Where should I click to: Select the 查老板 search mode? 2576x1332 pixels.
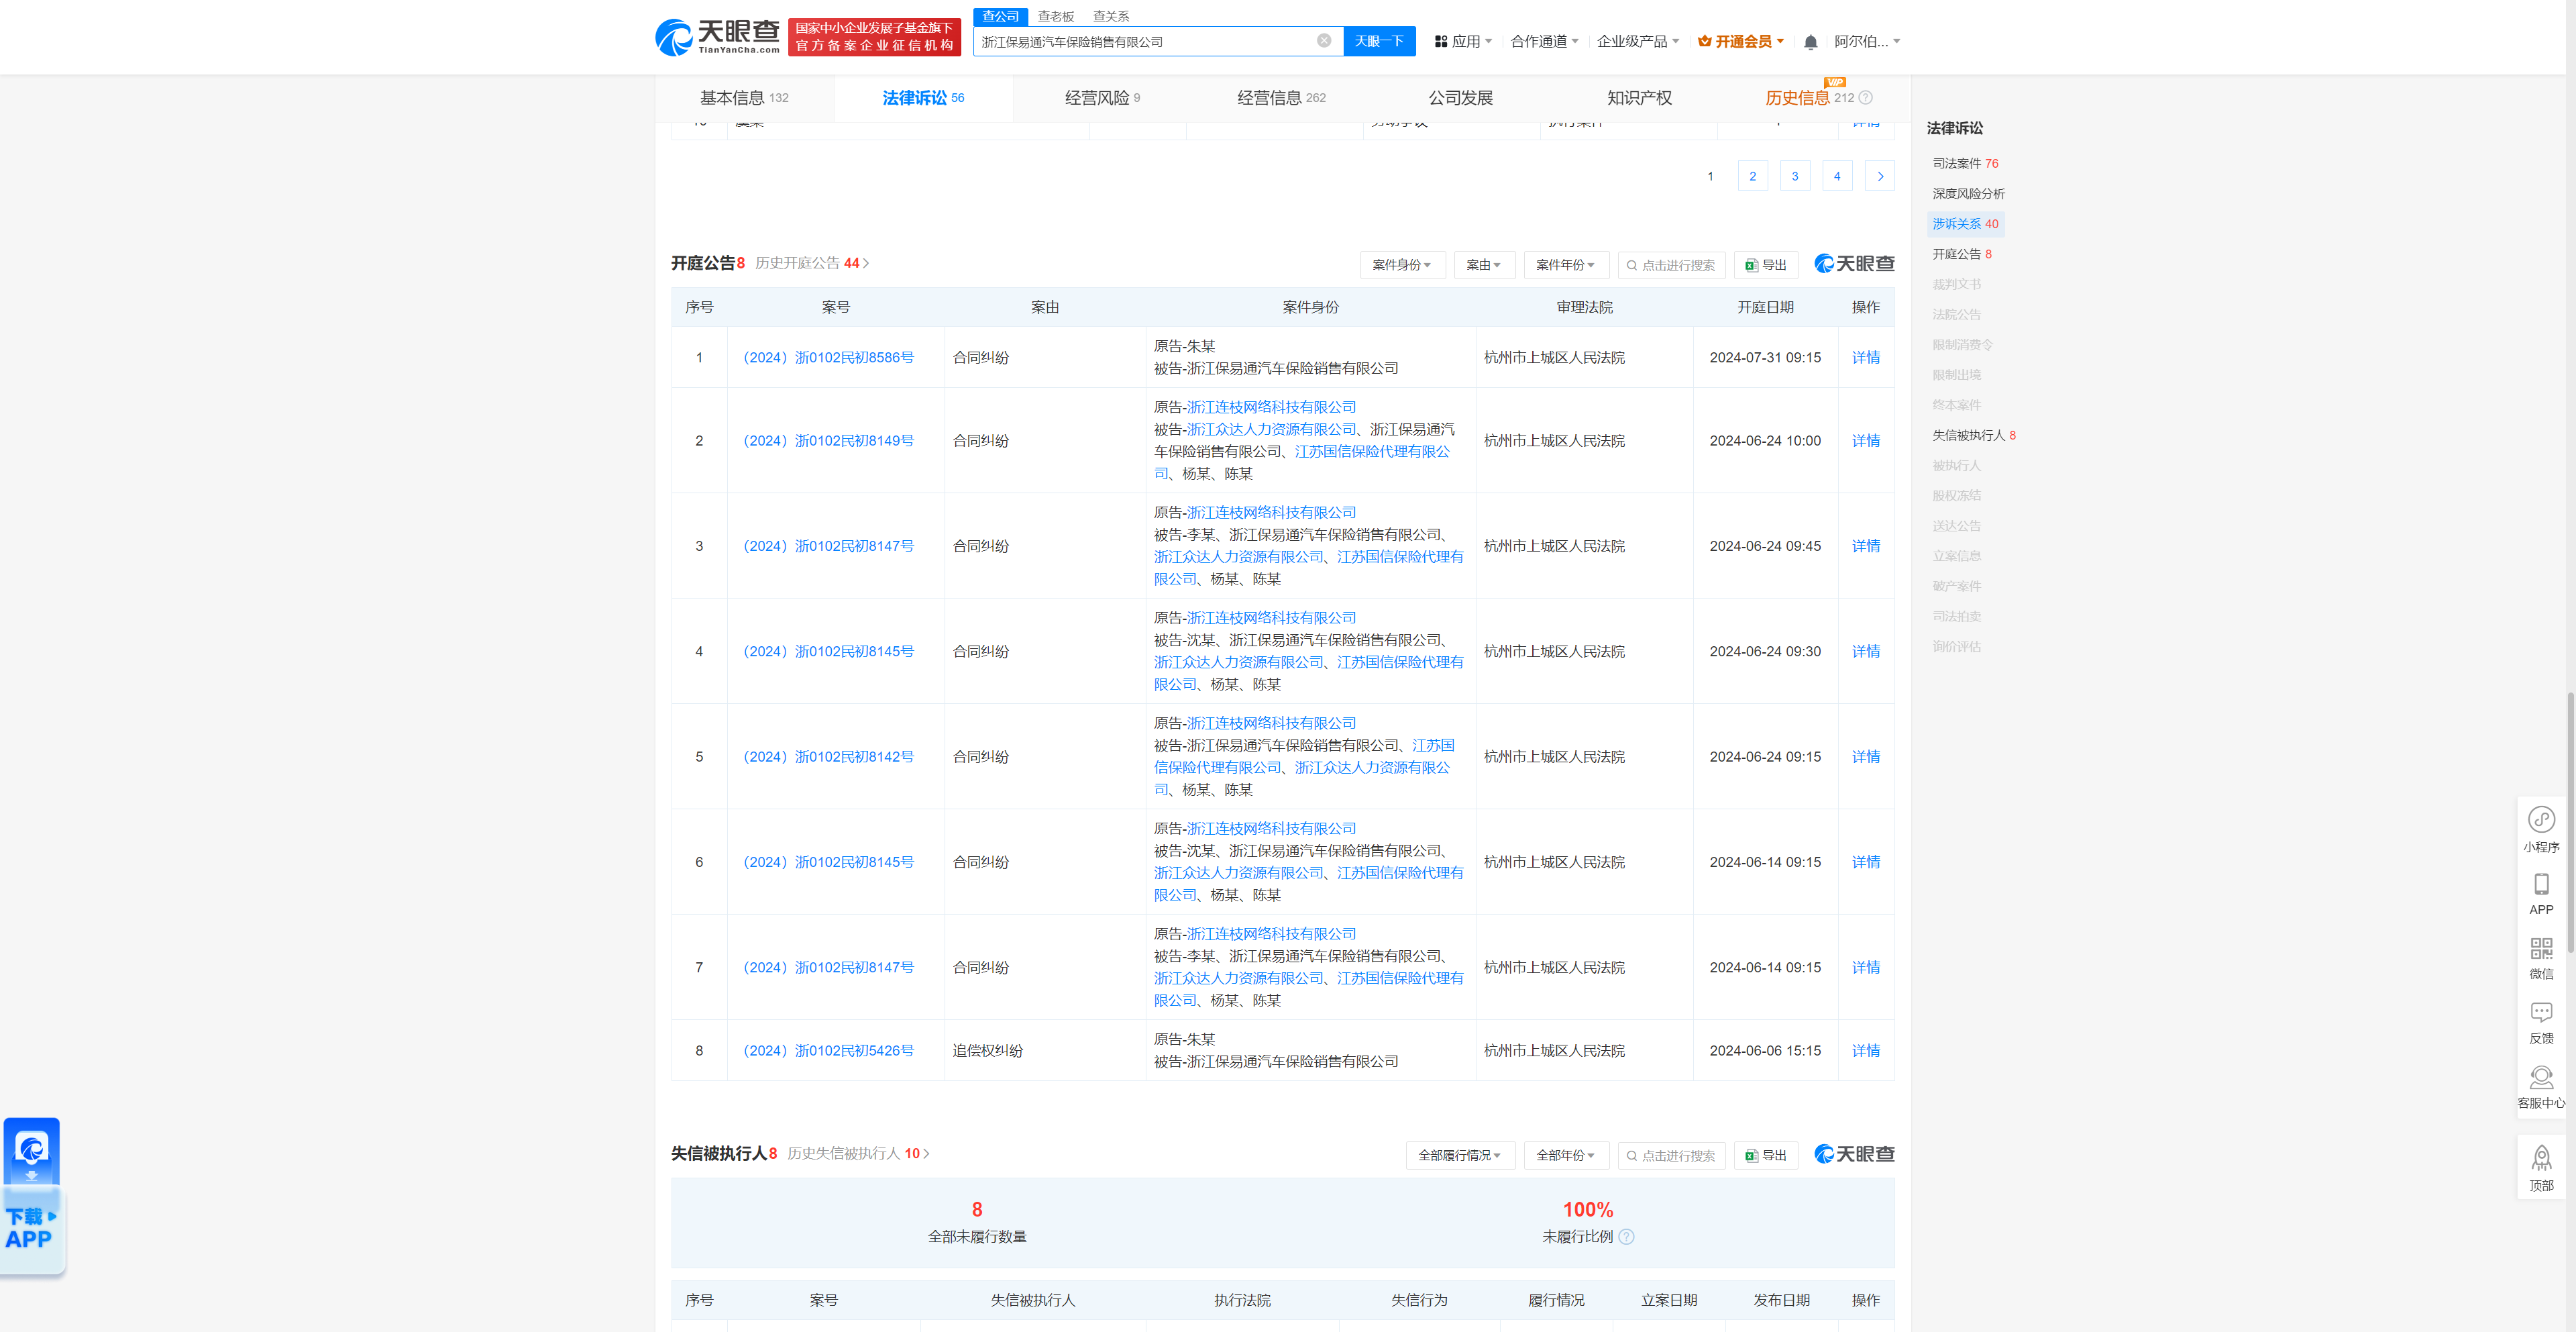coord(1055,16)
